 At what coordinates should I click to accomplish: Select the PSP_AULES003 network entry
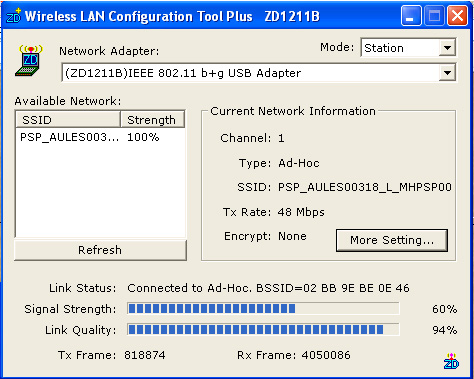[100, 137]
